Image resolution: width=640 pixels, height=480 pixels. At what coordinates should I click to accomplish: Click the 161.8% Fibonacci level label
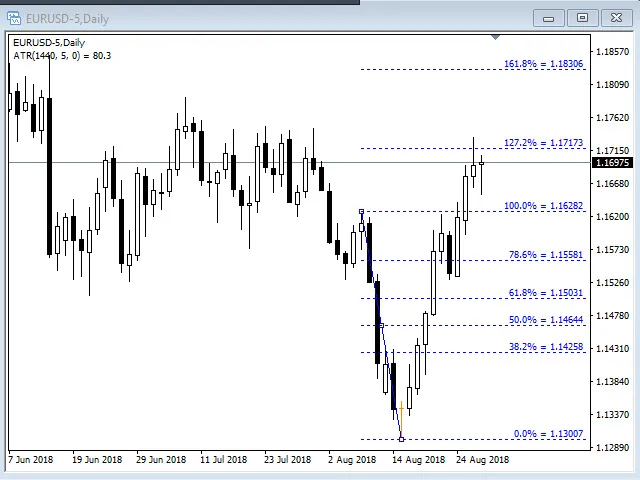[543, 64]
